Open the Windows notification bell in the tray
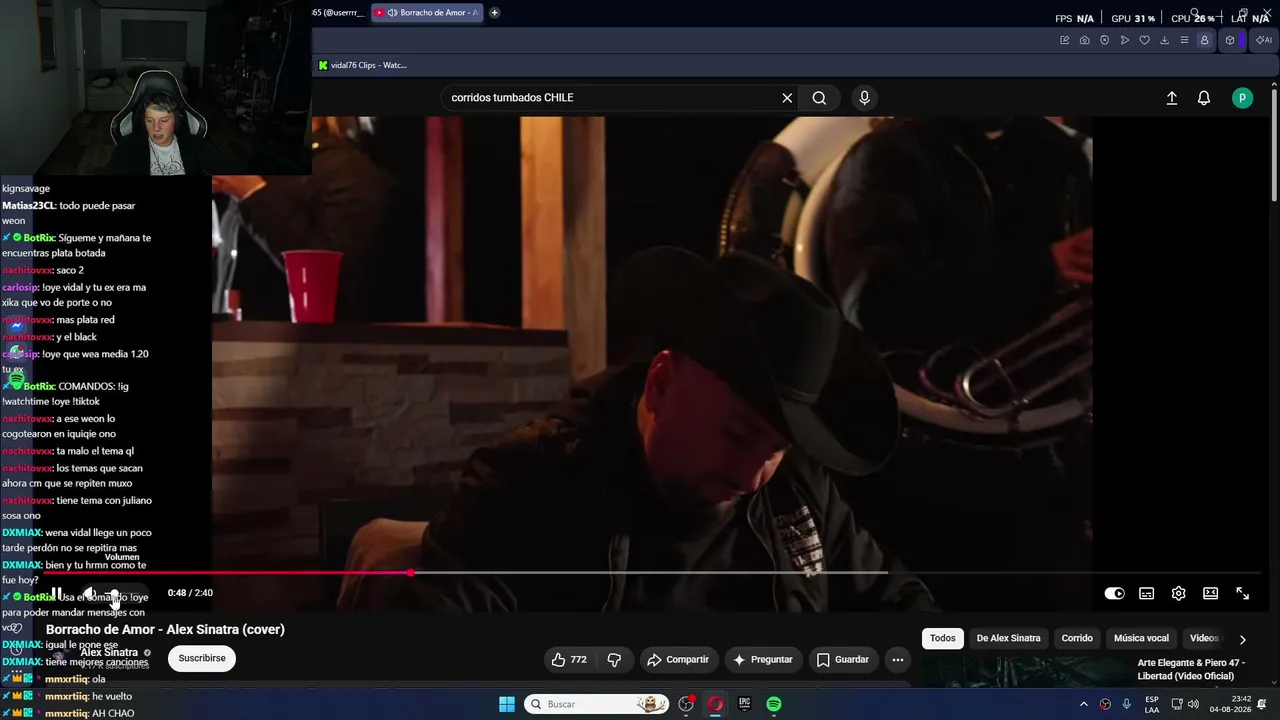The image size is (1280, 720). point(1262,704)
